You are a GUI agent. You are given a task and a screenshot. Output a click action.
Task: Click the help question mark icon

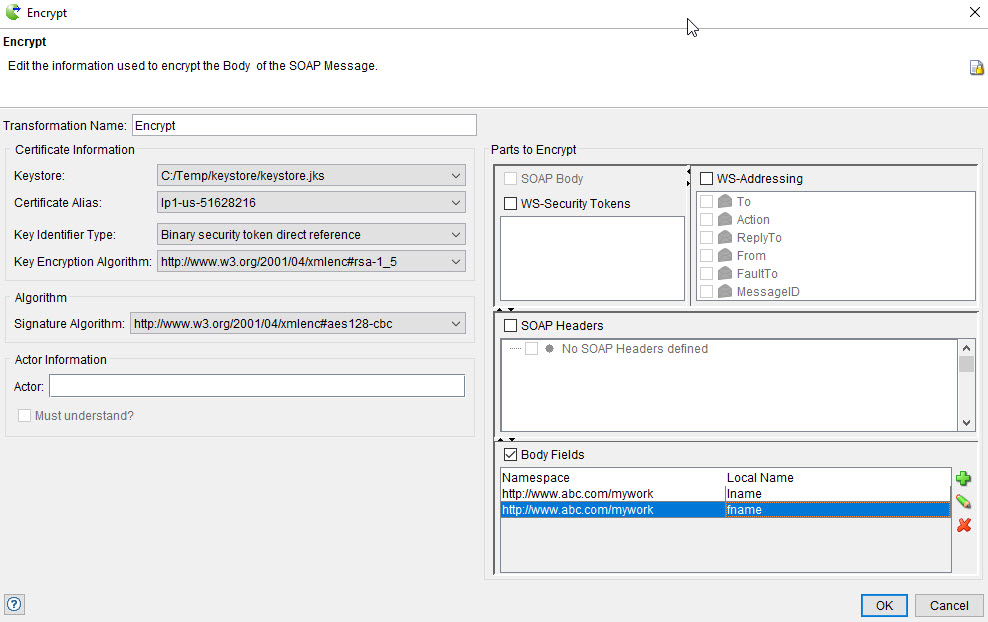pos(14,604)
